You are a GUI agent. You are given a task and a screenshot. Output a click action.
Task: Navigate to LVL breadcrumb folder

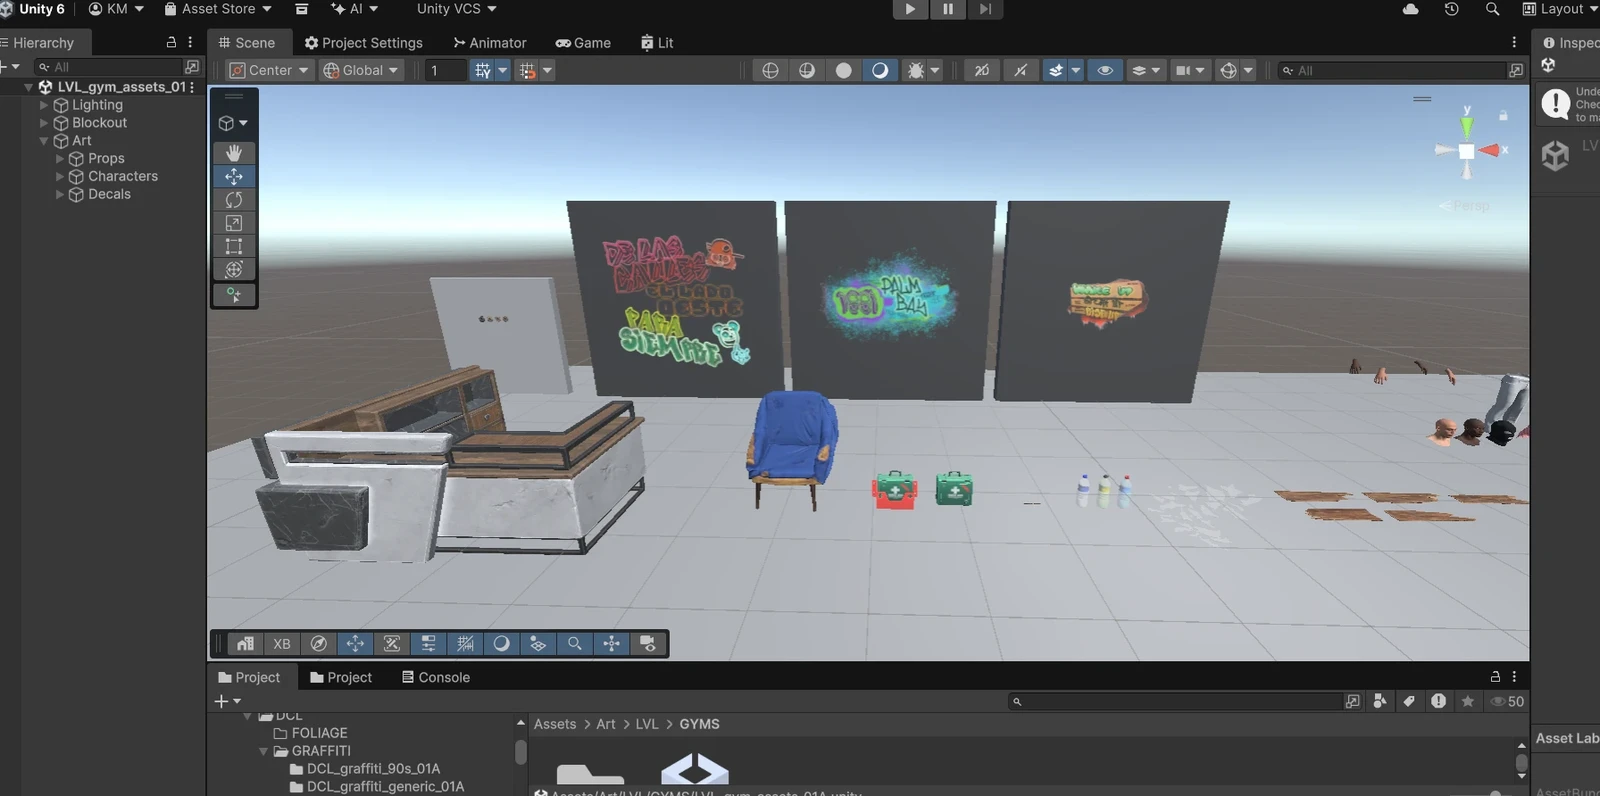point(647,724)
